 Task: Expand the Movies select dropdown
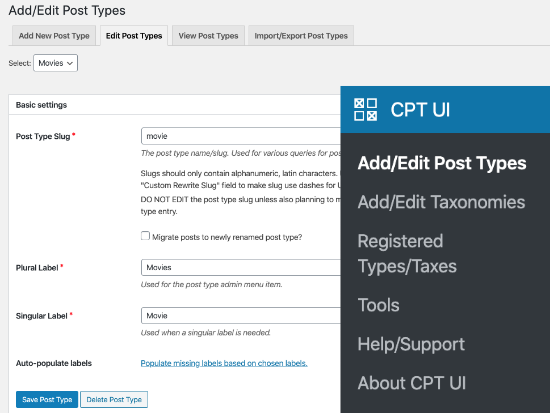[x=55, y=63]
